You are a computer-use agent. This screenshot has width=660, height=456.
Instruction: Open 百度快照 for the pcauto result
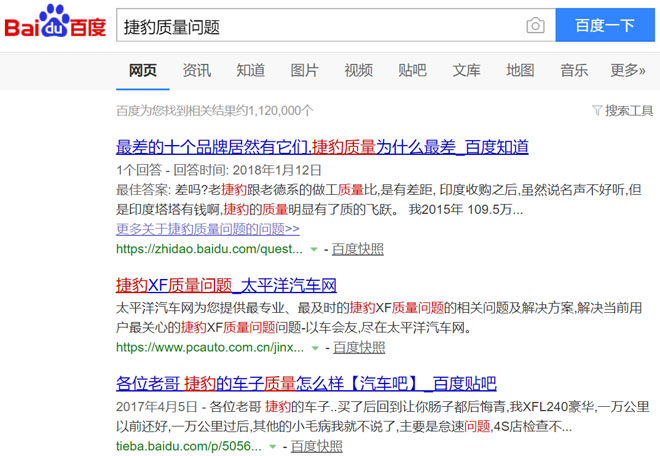point(359,347)
